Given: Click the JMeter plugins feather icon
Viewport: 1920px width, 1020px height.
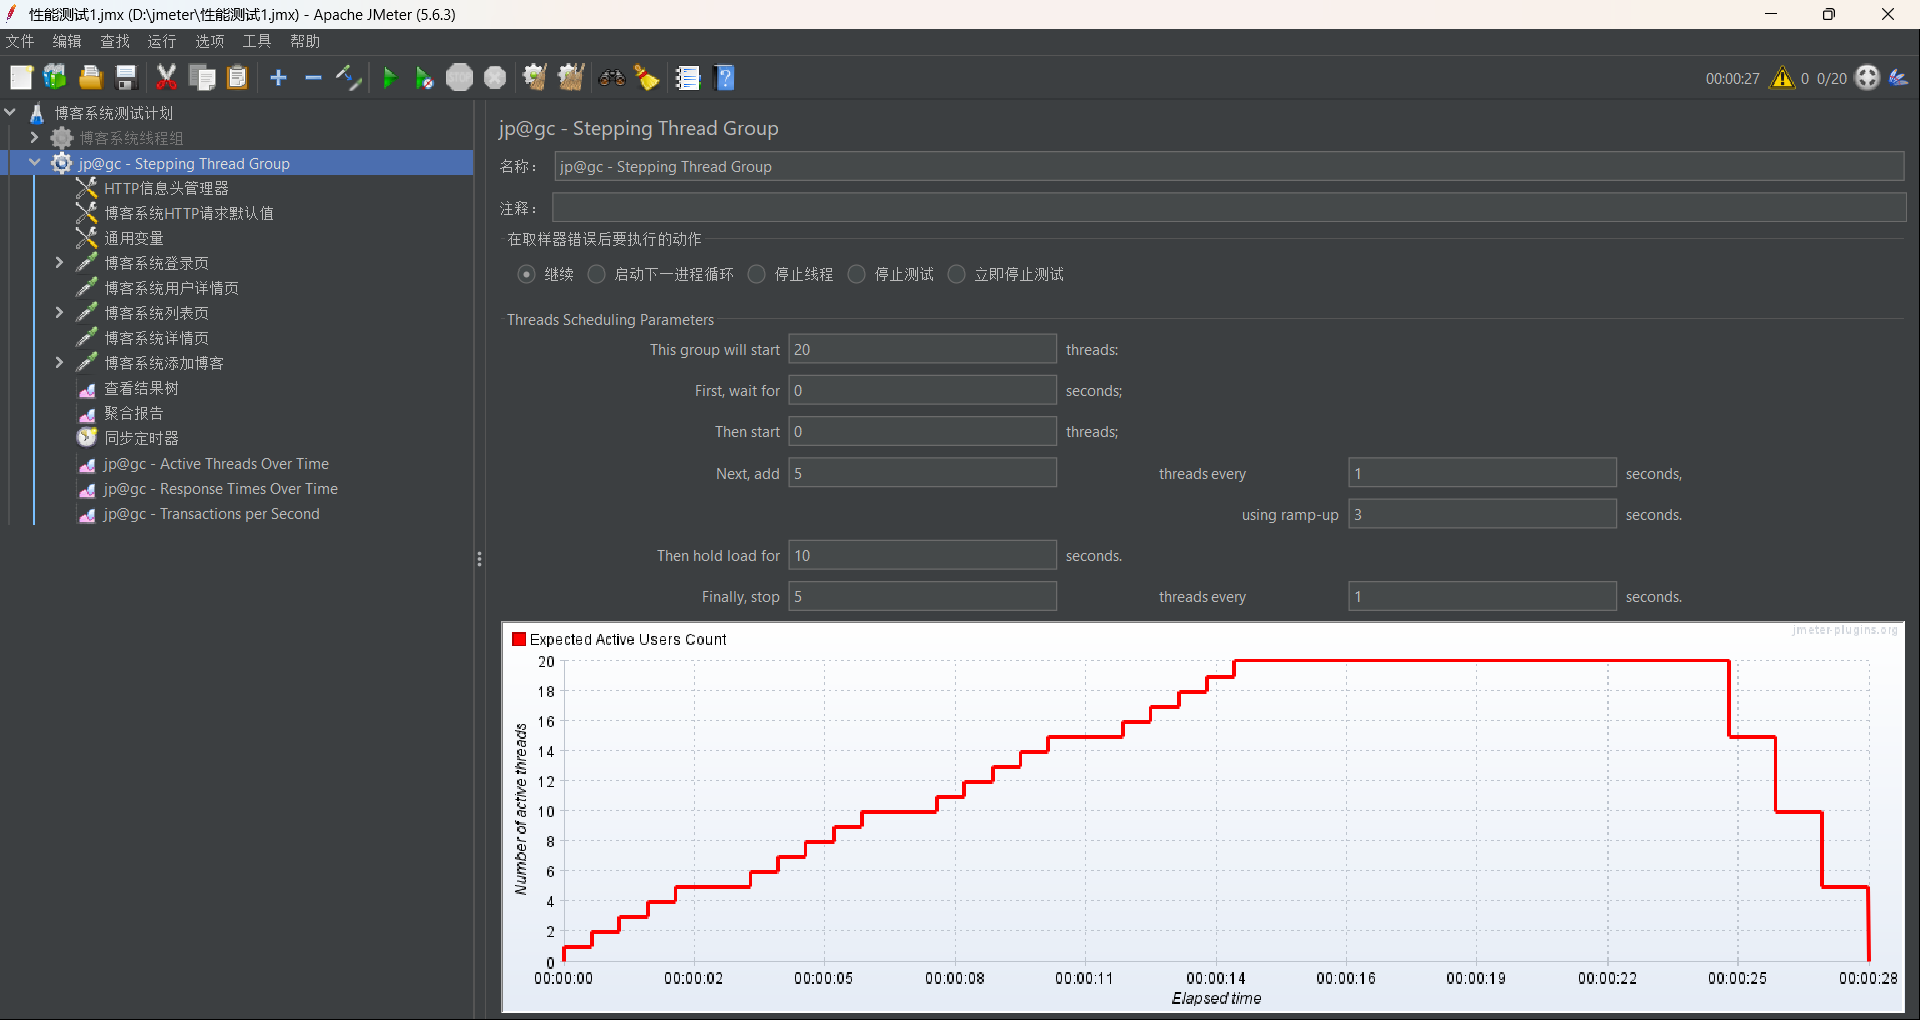Looking at the screenshot, I should pos(1899,78).
